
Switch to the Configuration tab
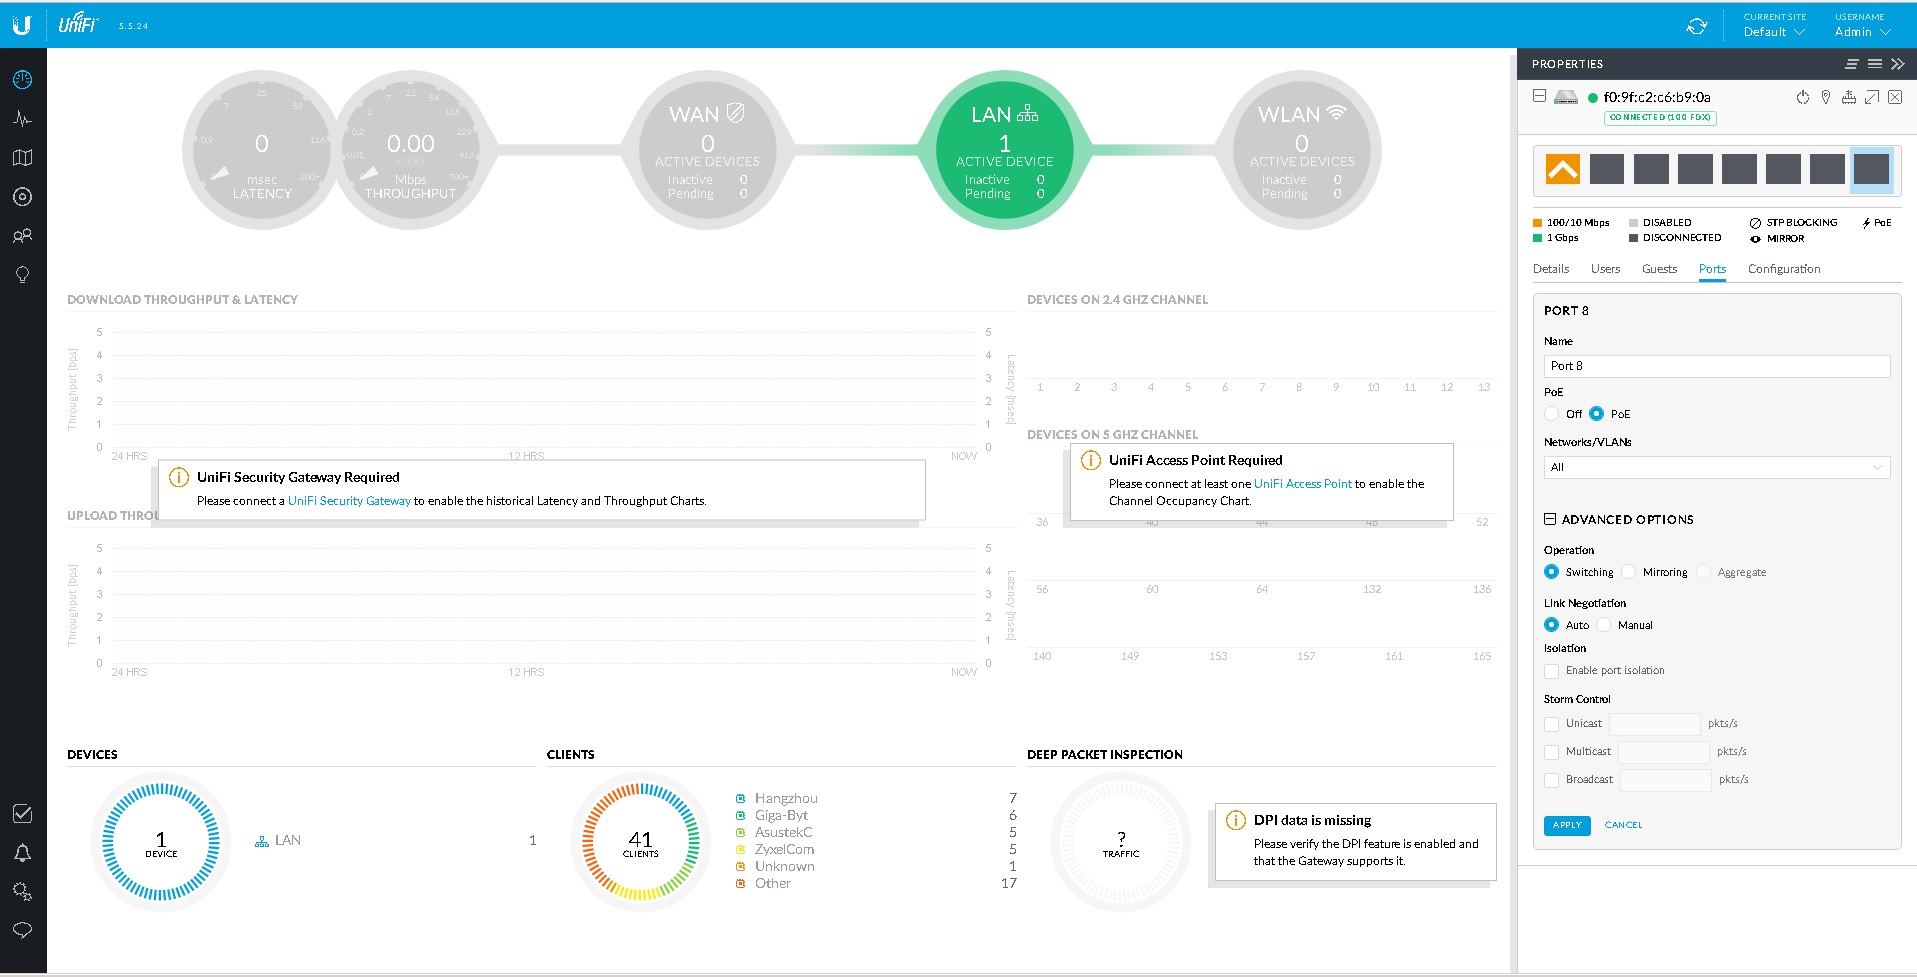click(x=1783, y=269)
